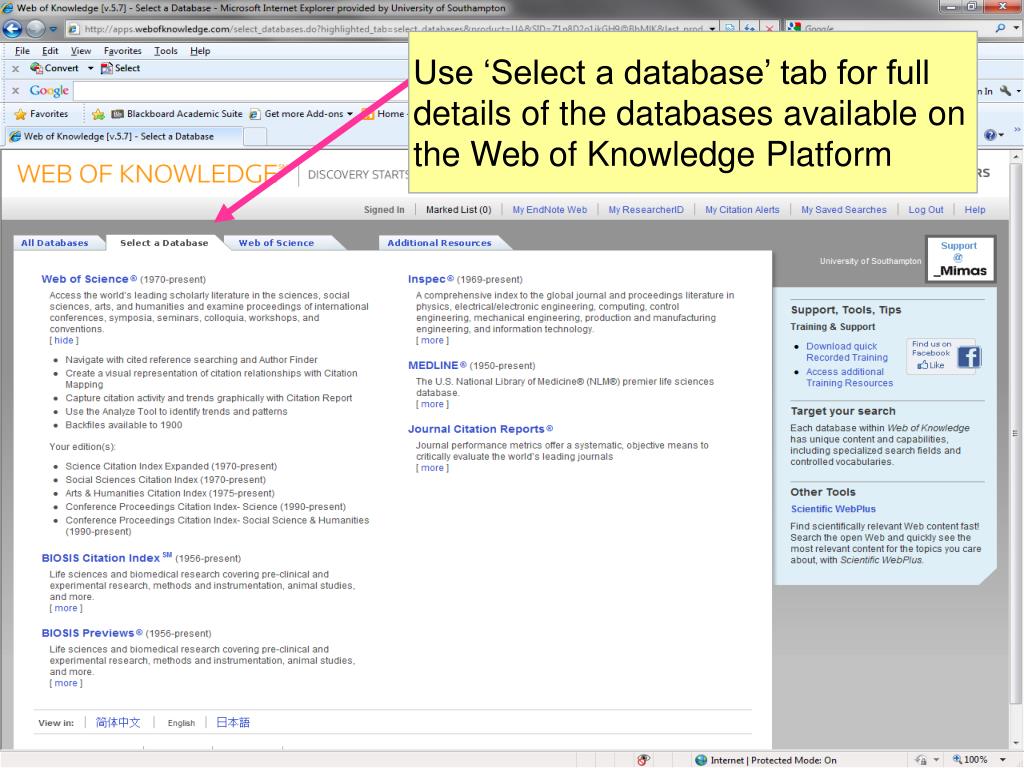Click the privacy report eye icon in status bar
Image resolution: width=1024 pixels, height=768 pixels.
(x=644, y=760)
